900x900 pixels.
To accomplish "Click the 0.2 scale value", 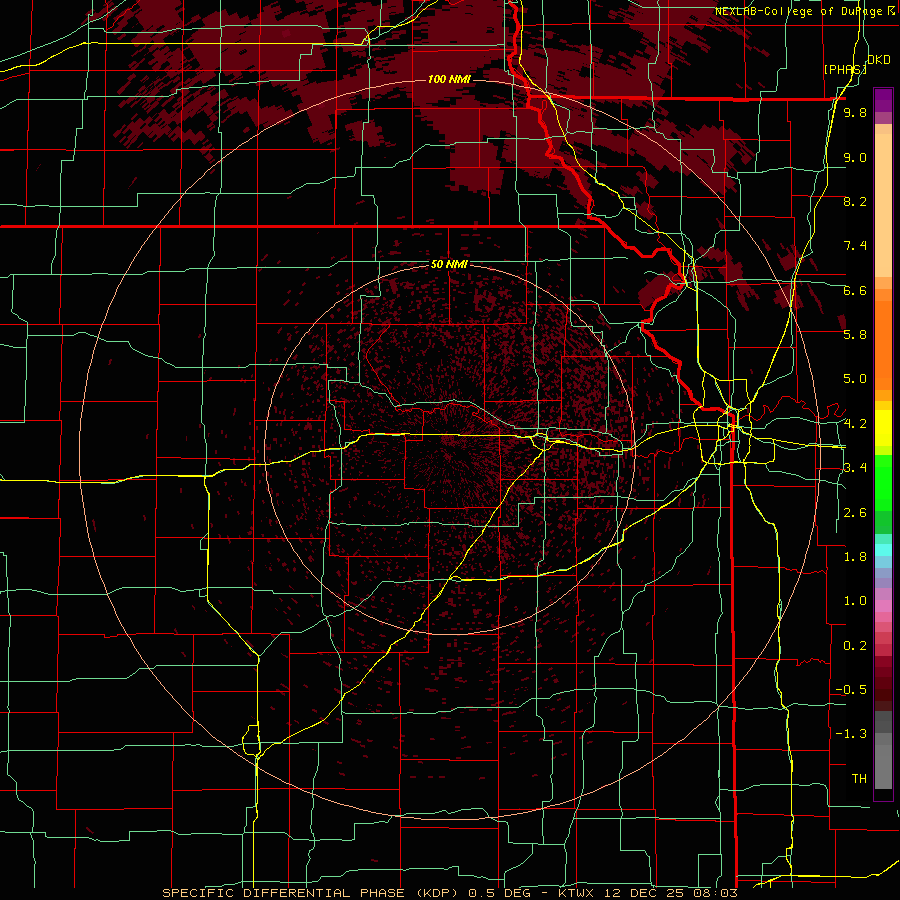I will pos(855,646).
